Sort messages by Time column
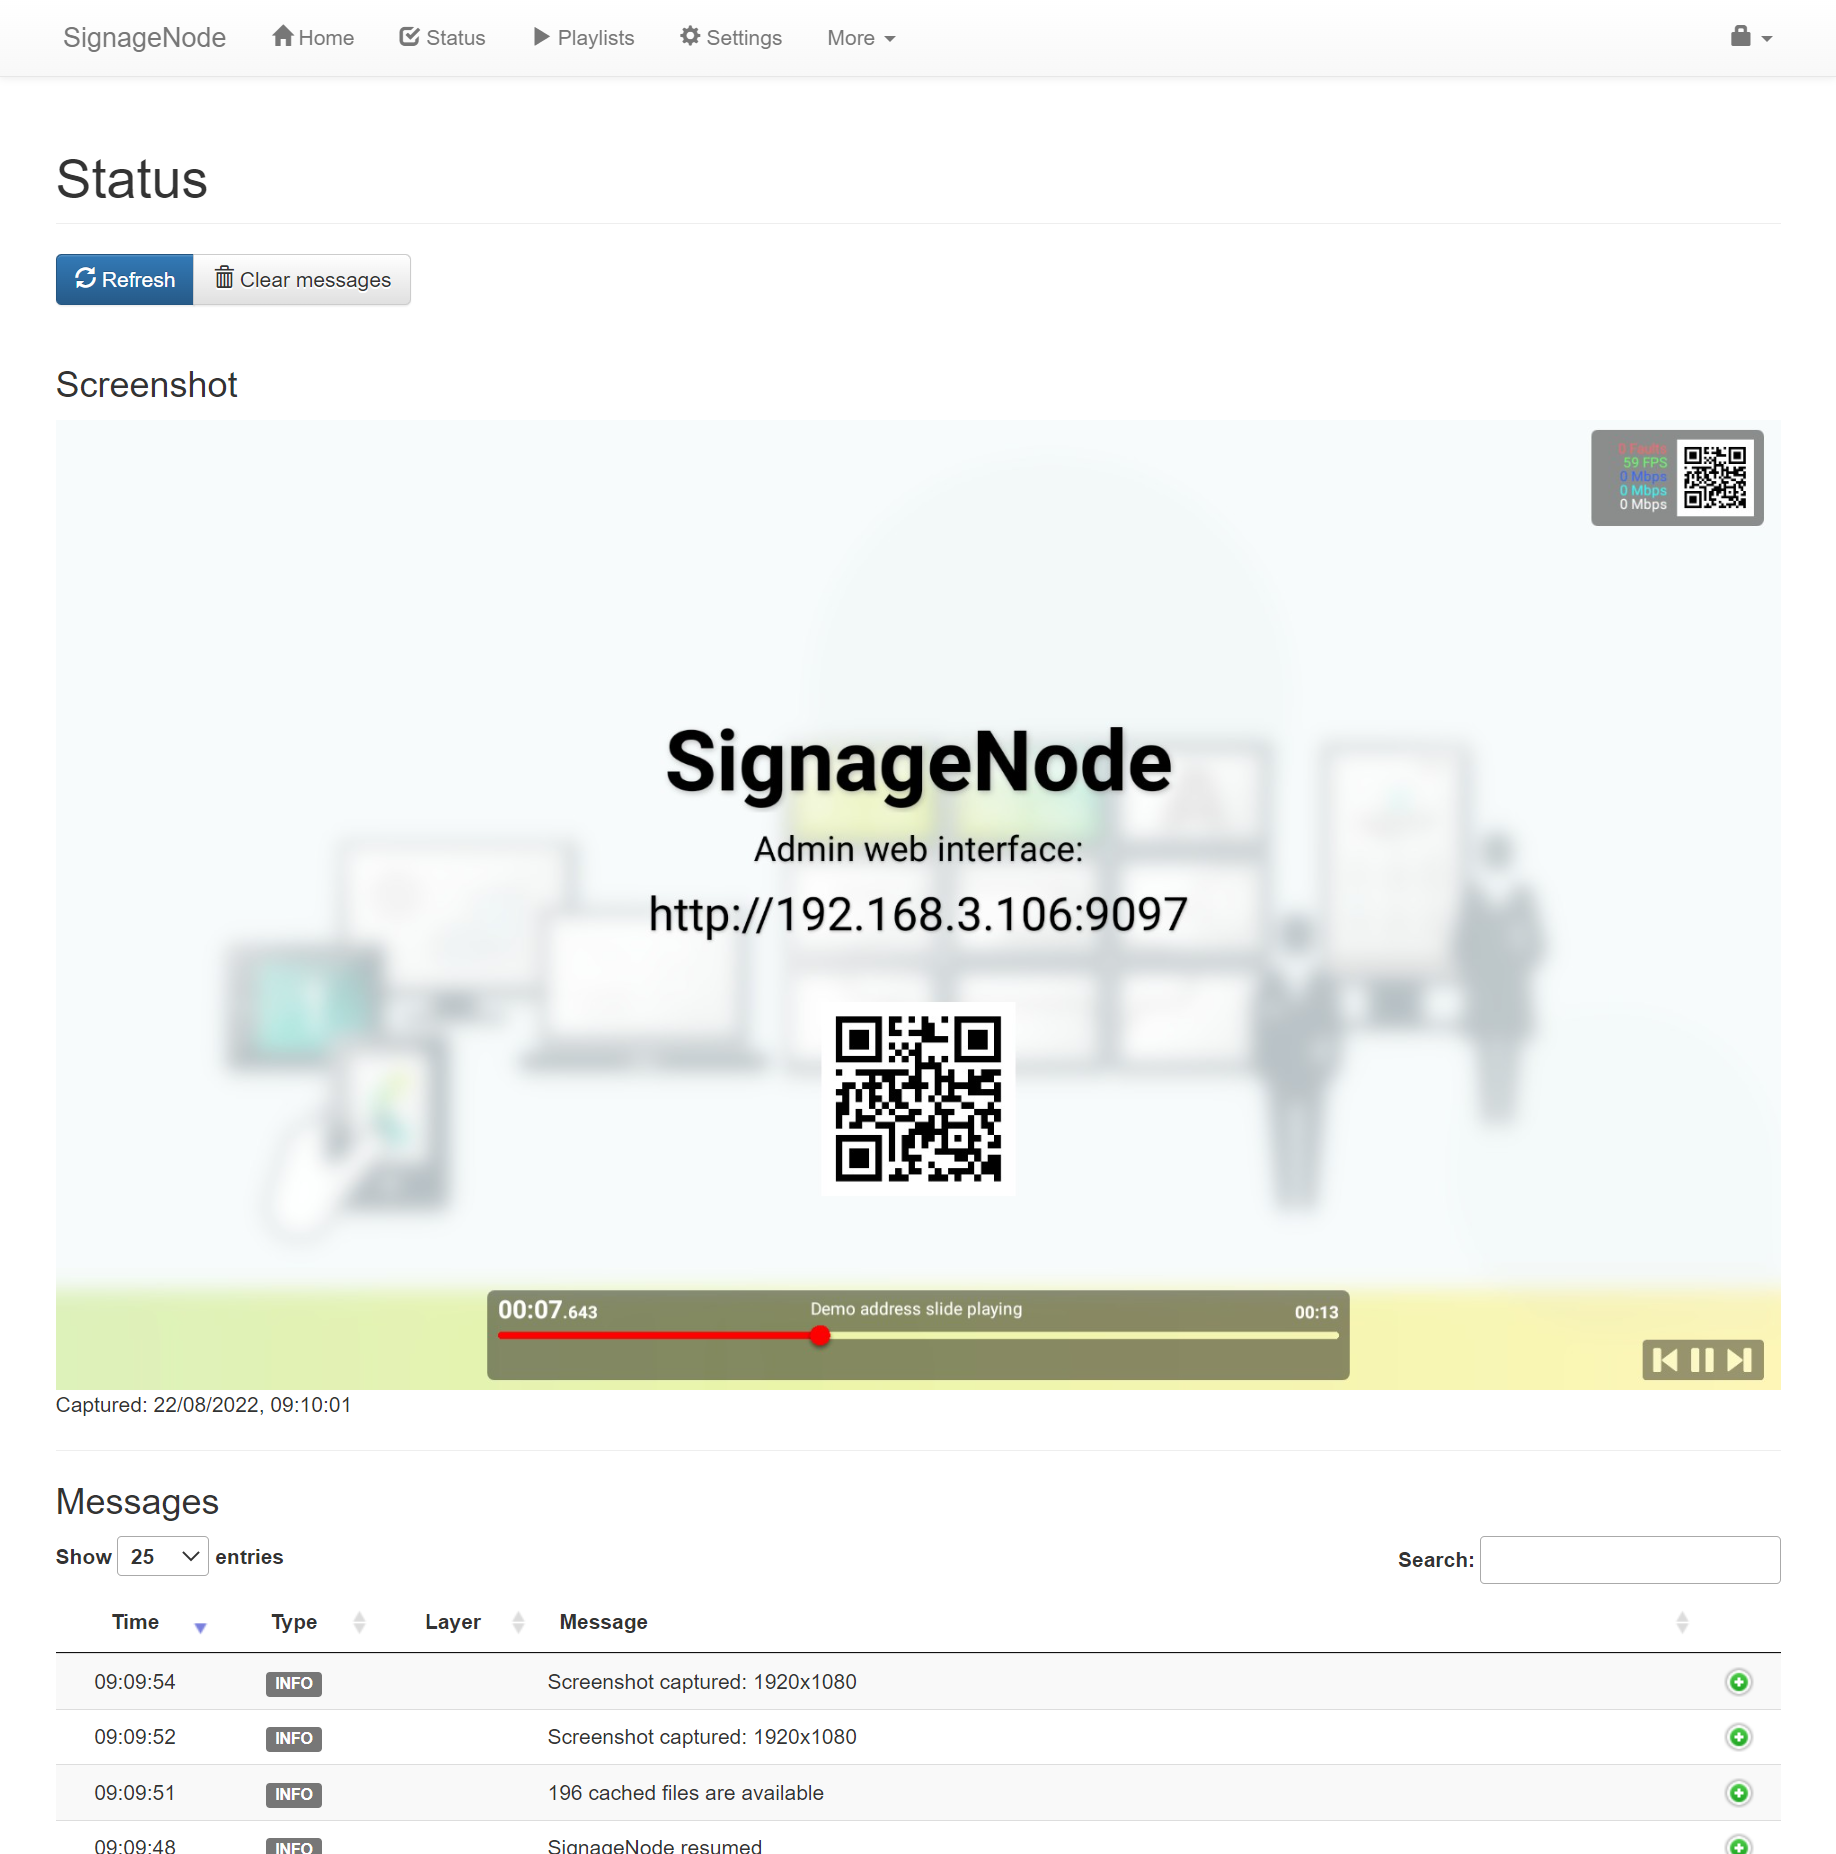1836x1854 pixels. (x=136, y=1622)
